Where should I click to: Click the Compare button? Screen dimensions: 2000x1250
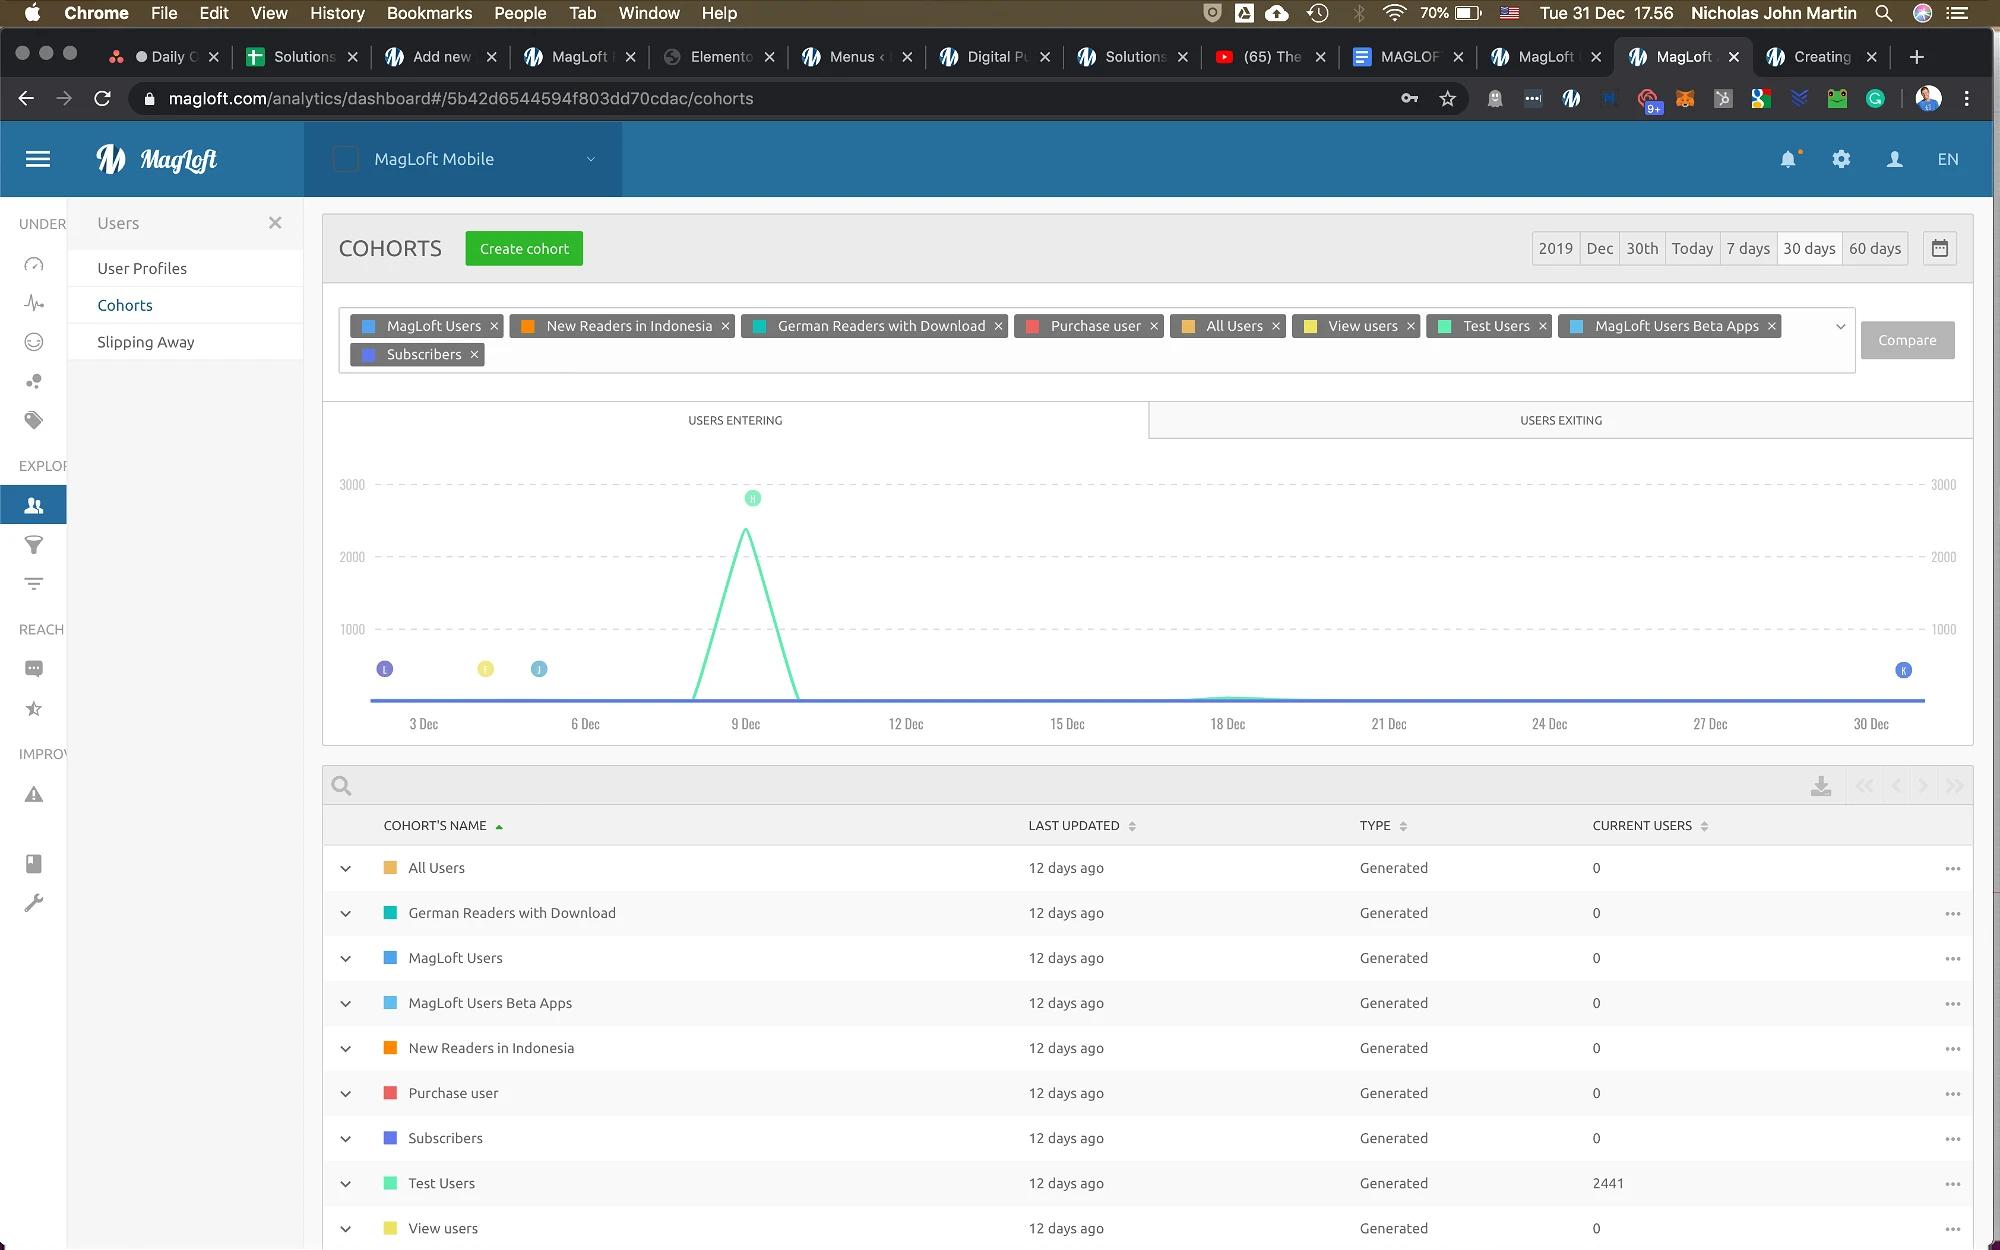tap(1906, 340)
